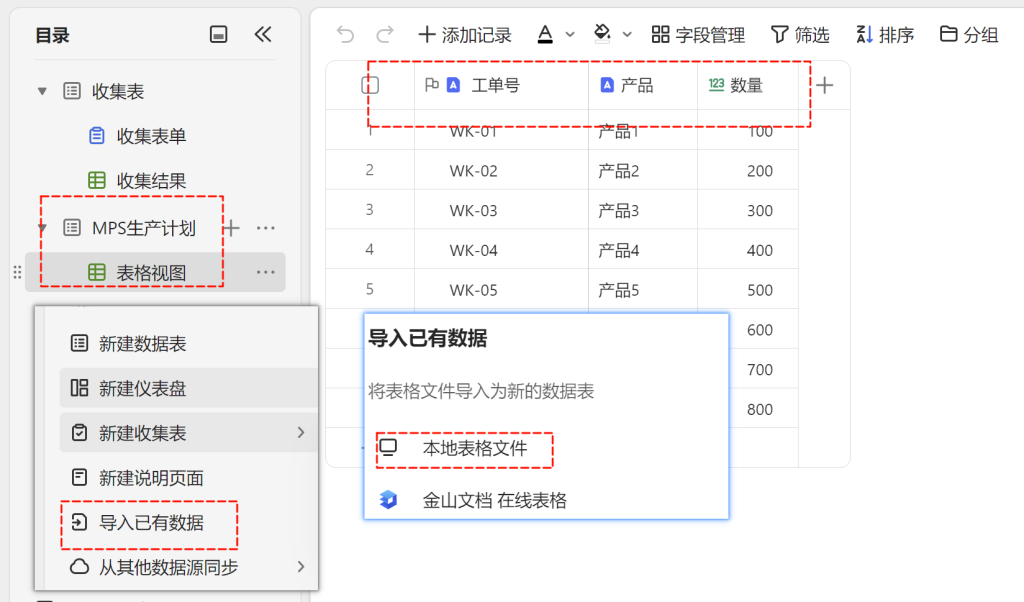The image size is (1024, 602).
Task: Click 添加记录 to add a record
Action: coord(465,35)
